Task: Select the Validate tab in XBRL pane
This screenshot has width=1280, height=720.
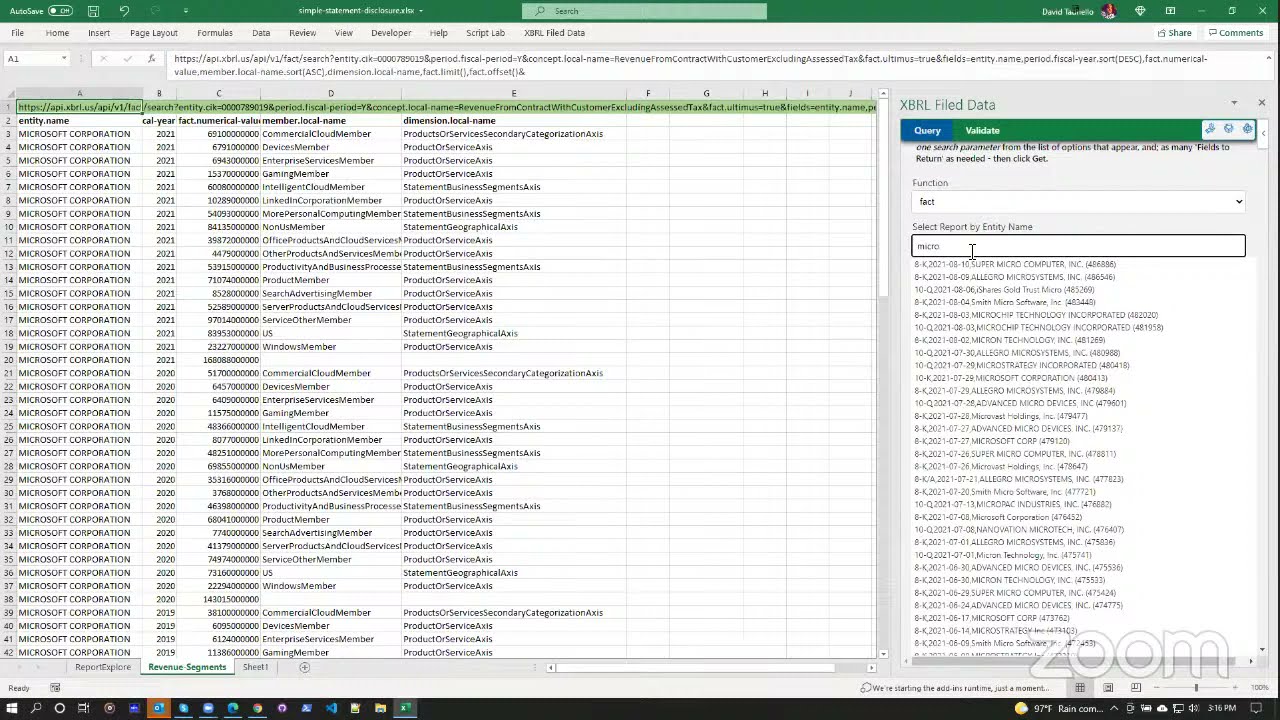Action: [x=982, y=131]
